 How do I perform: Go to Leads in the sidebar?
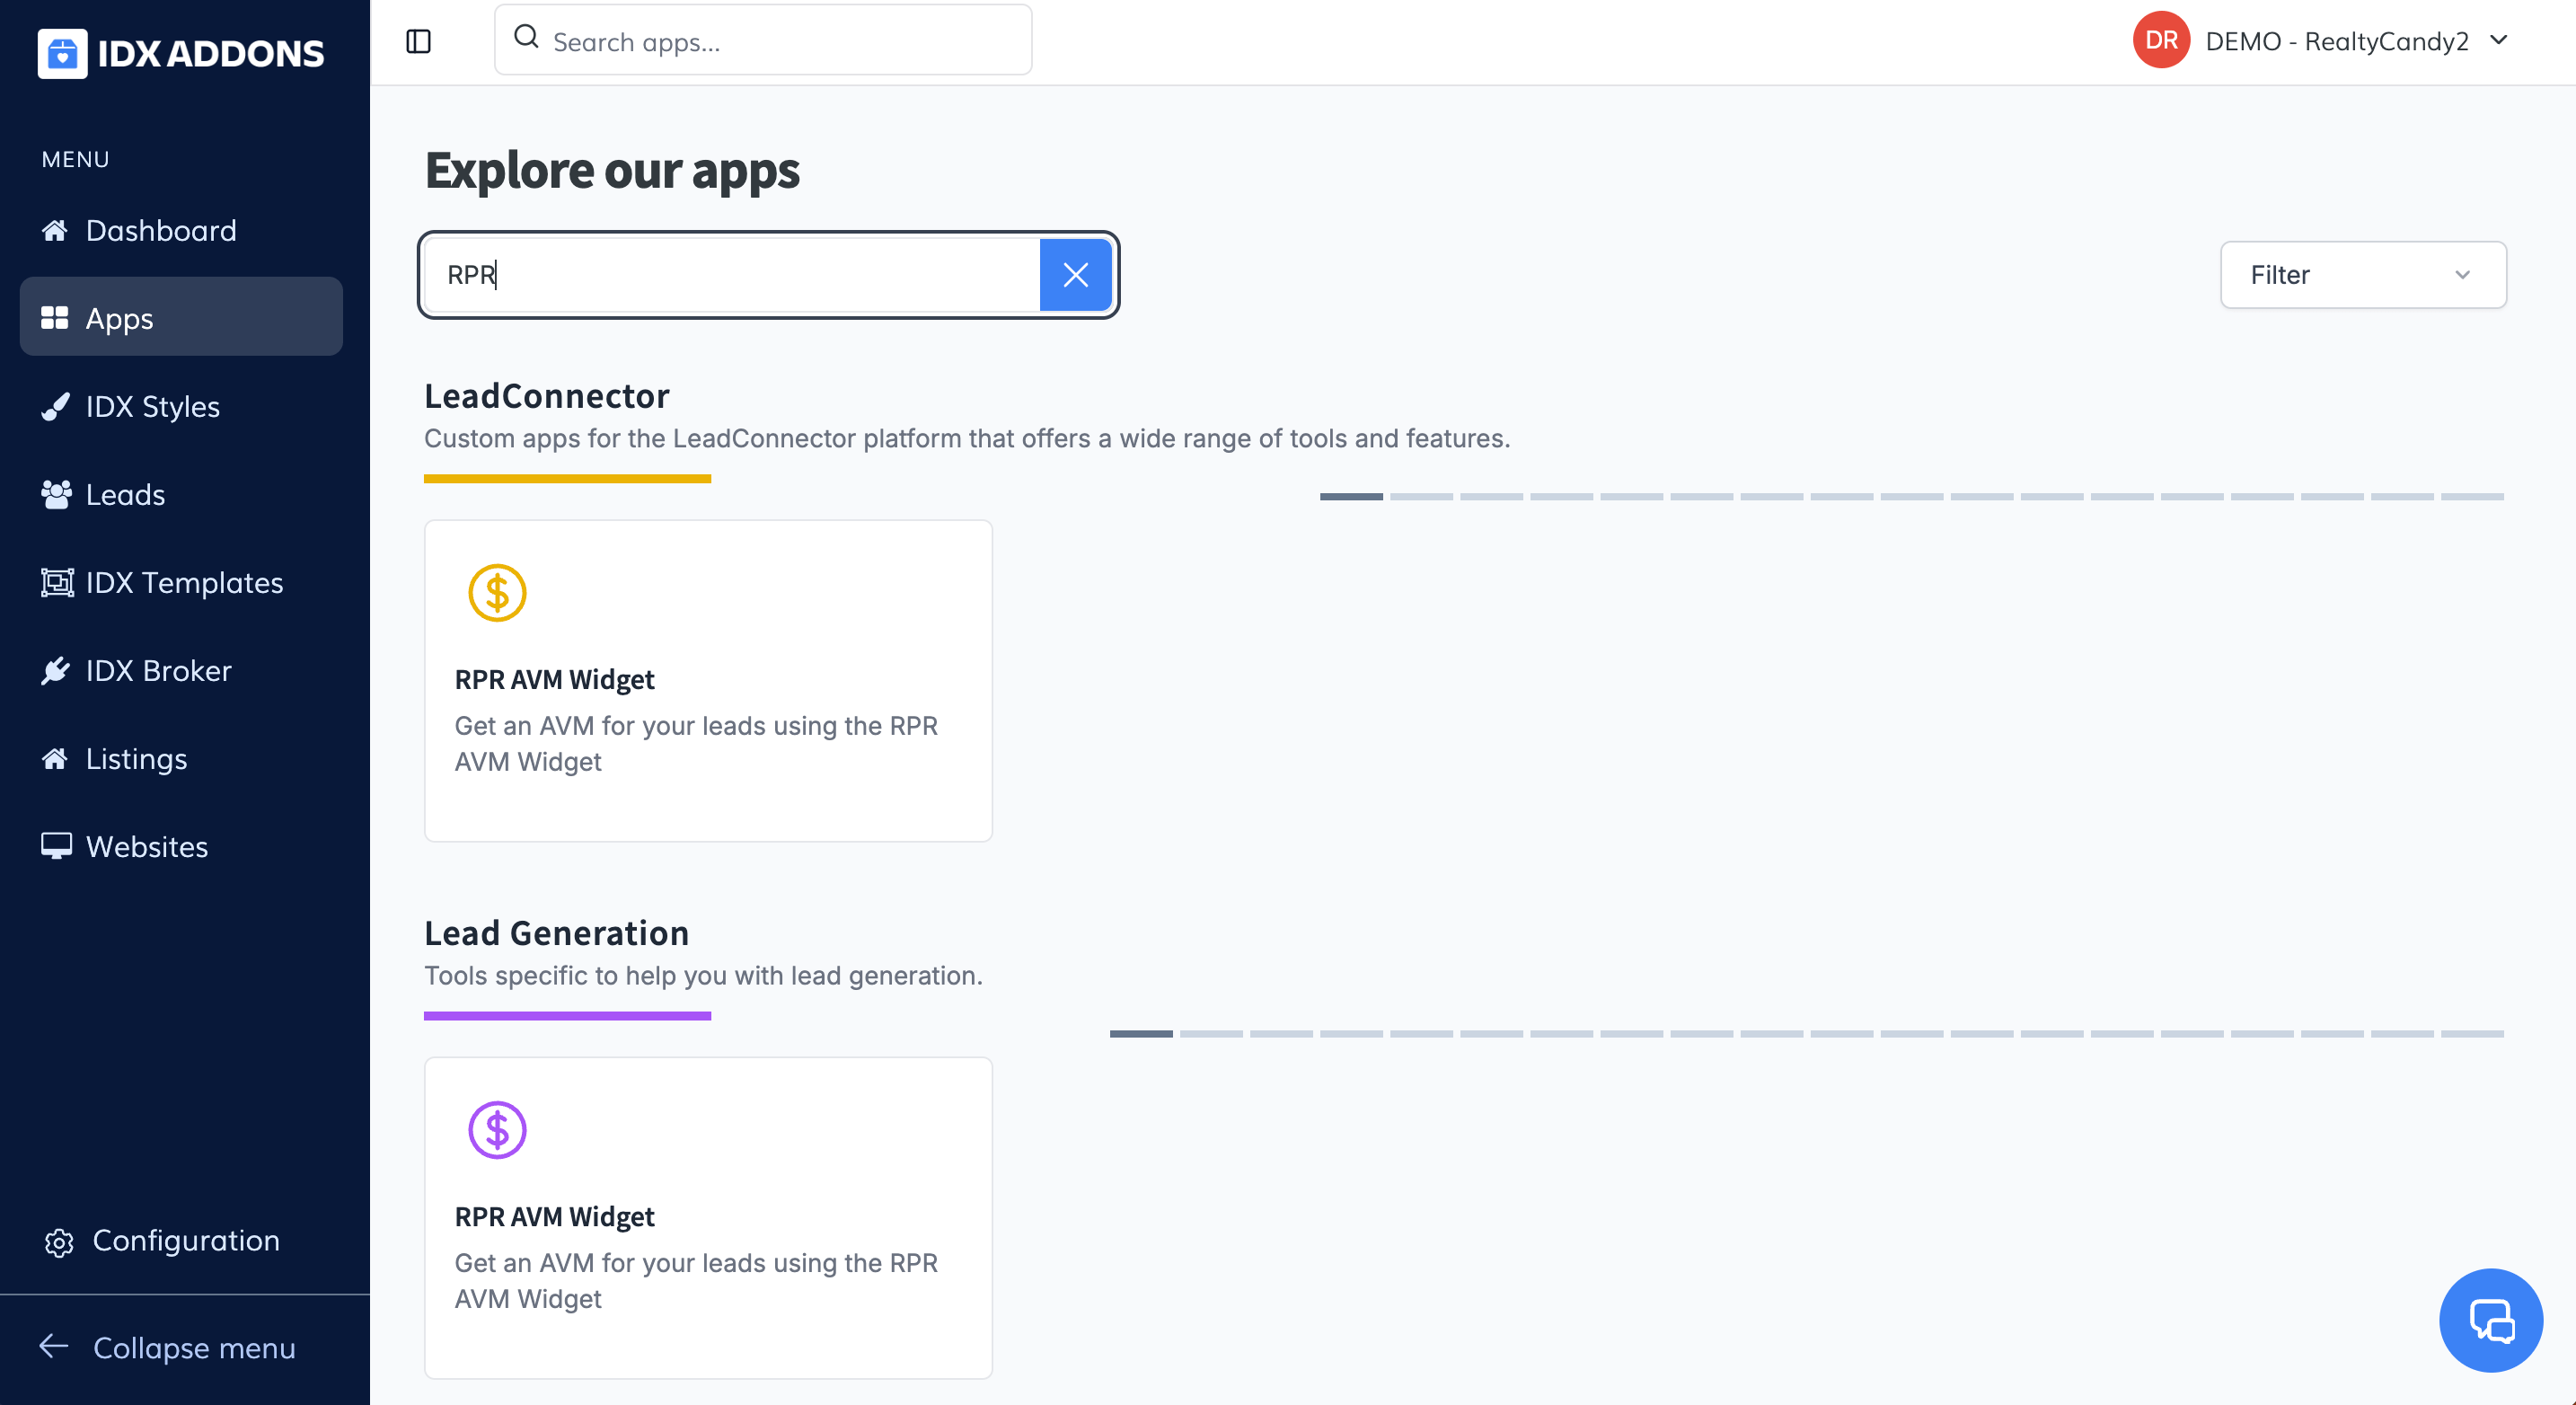point(125,495)
